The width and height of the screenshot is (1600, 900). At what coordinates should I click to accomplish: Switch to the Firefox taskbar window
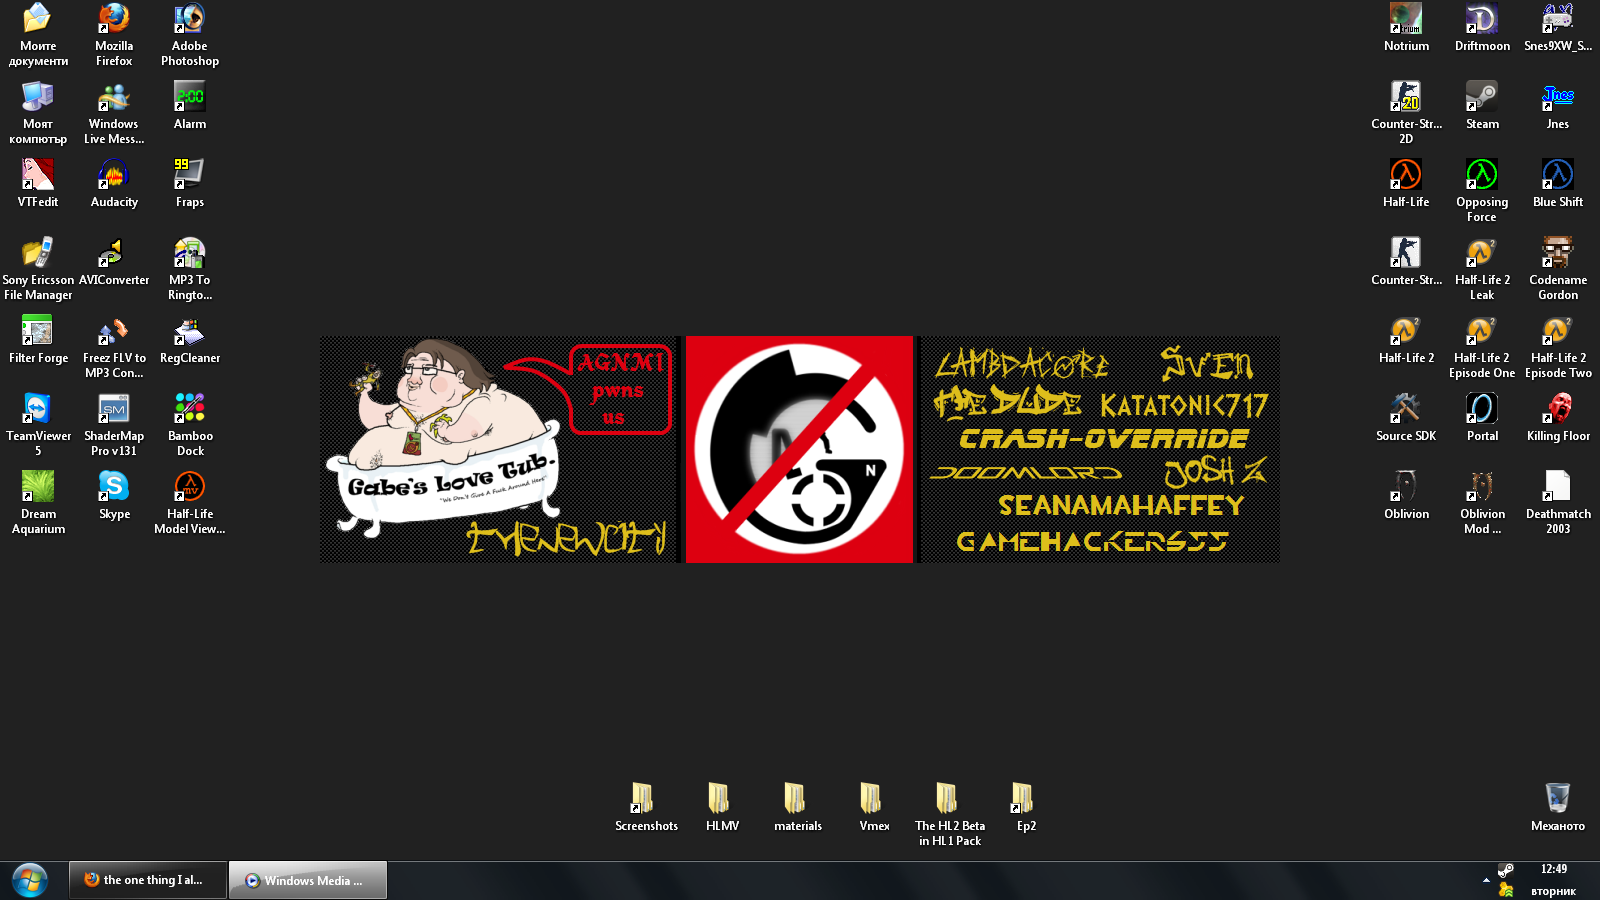click(148, 880)
